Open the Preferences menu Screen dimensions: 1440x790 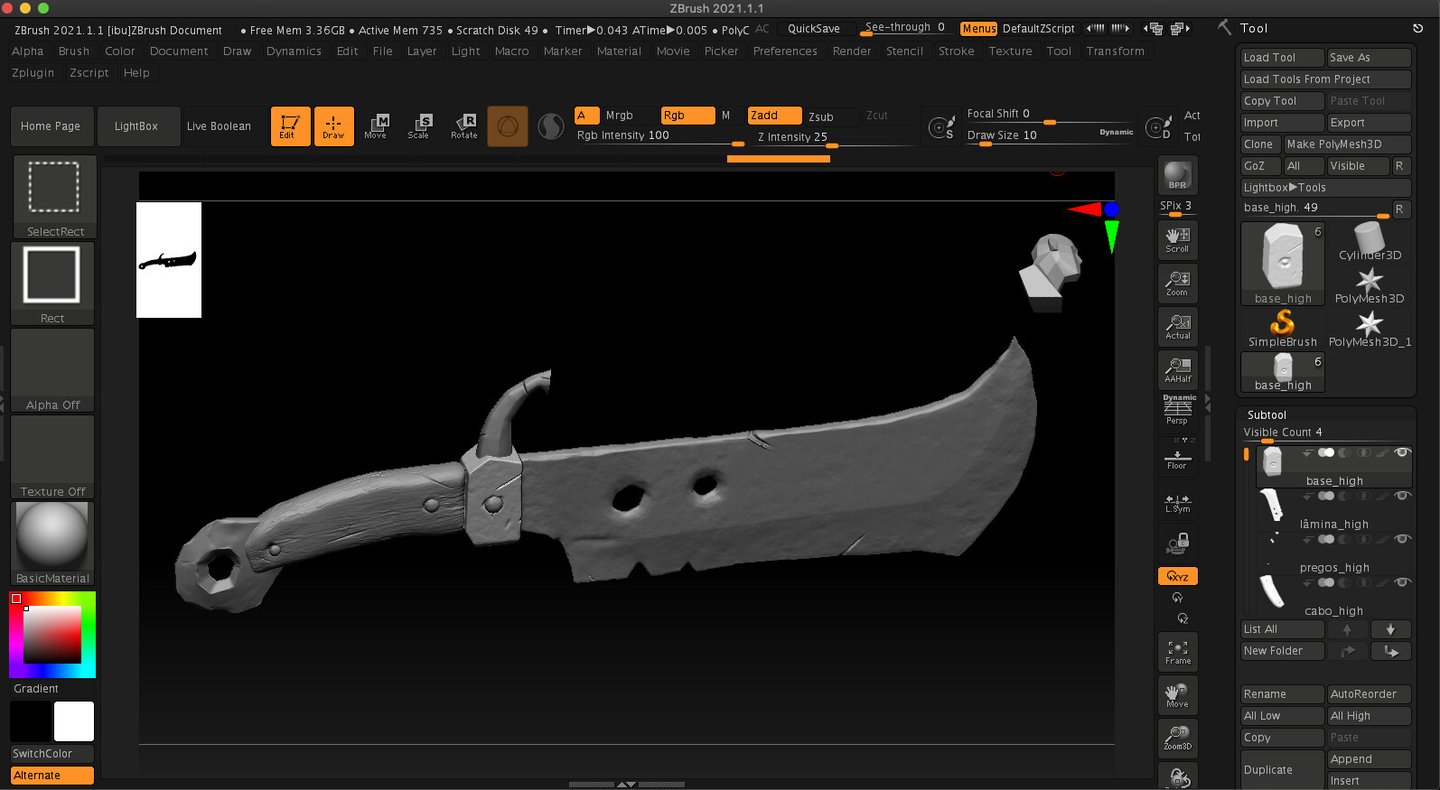pos(784,51)
